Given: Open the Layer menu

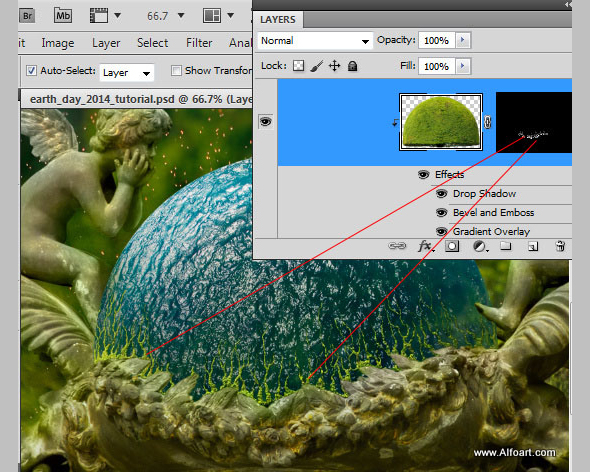Looking at the screenshot, I should tap(106, 43).
